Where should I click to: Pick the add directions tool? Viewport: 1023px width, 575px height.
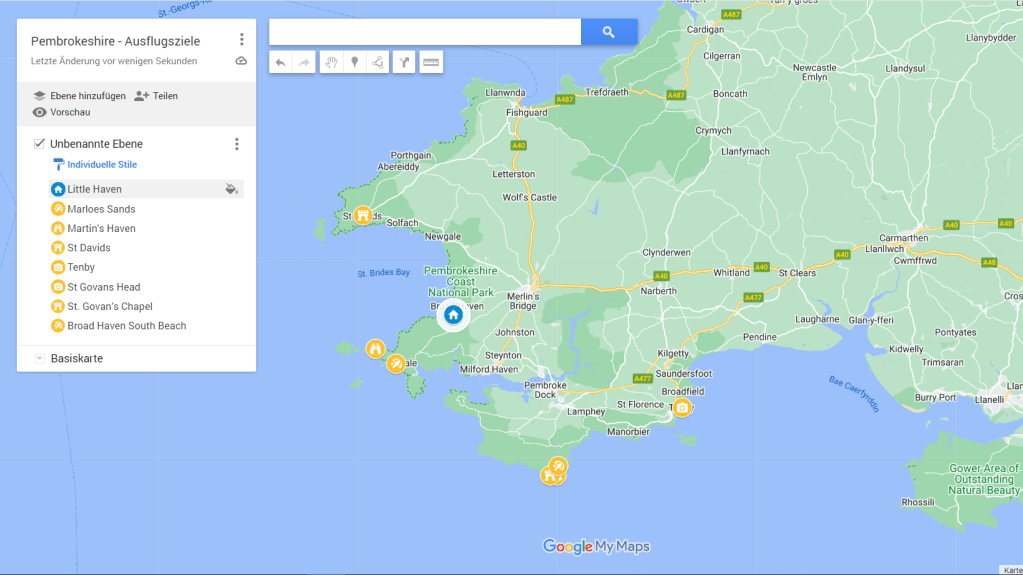pyautogui.click(x=404, y=62)
